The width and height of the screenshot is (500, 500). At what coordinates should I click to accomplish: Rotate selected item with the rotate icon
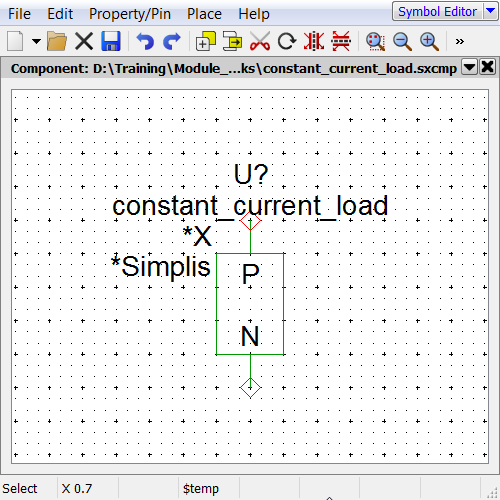pyautogui.click(x=287, y=41)
